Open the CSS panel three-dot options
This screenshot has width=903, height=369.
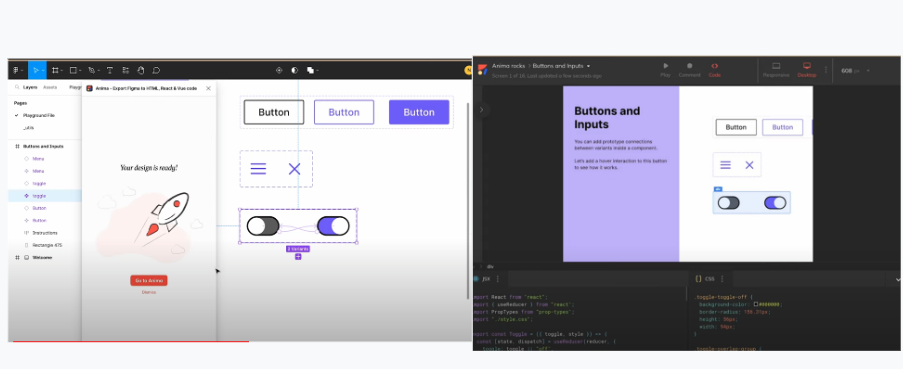pos(722,279)
